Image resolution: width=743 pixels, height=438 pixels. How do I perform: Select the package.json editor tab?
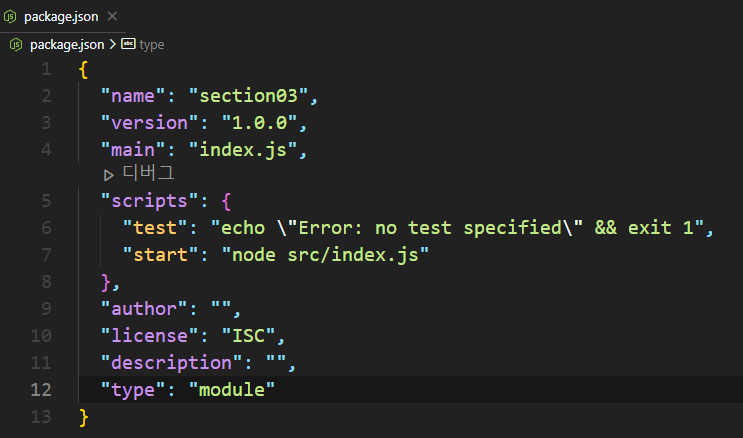[63, 17]
